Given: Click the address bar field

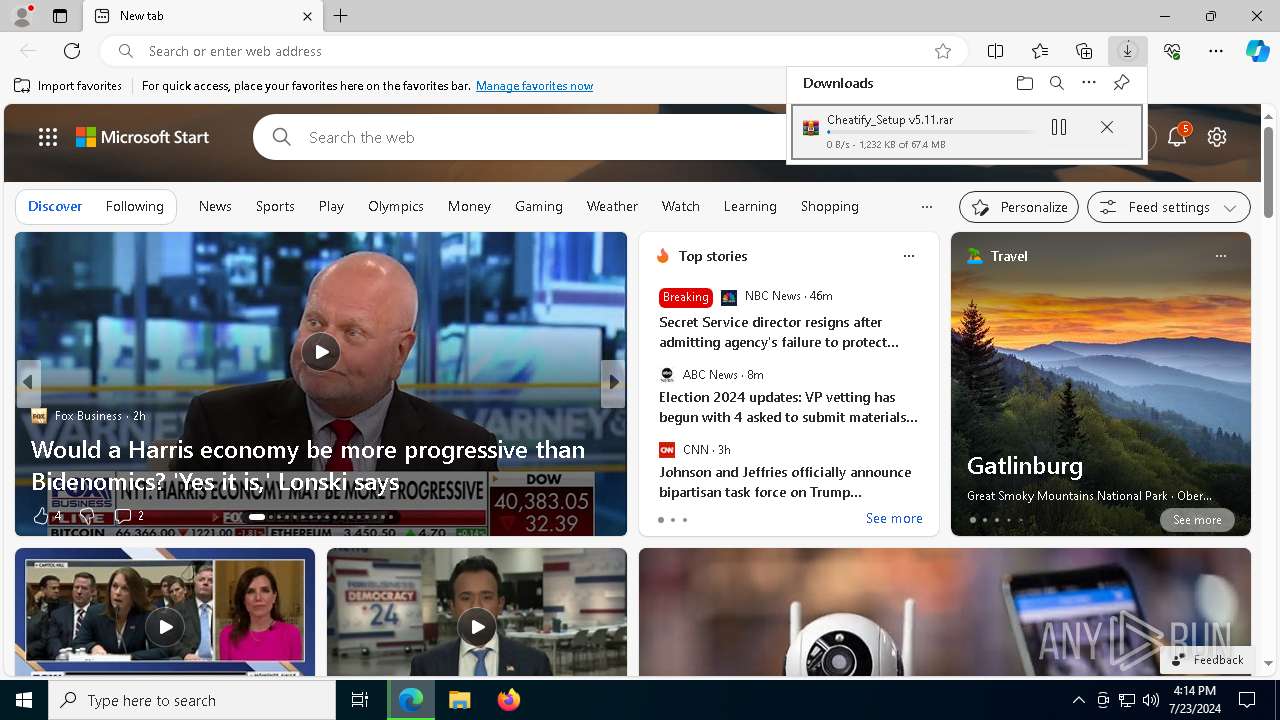Looking at the screenshot, I should click(x=535, y=51).
